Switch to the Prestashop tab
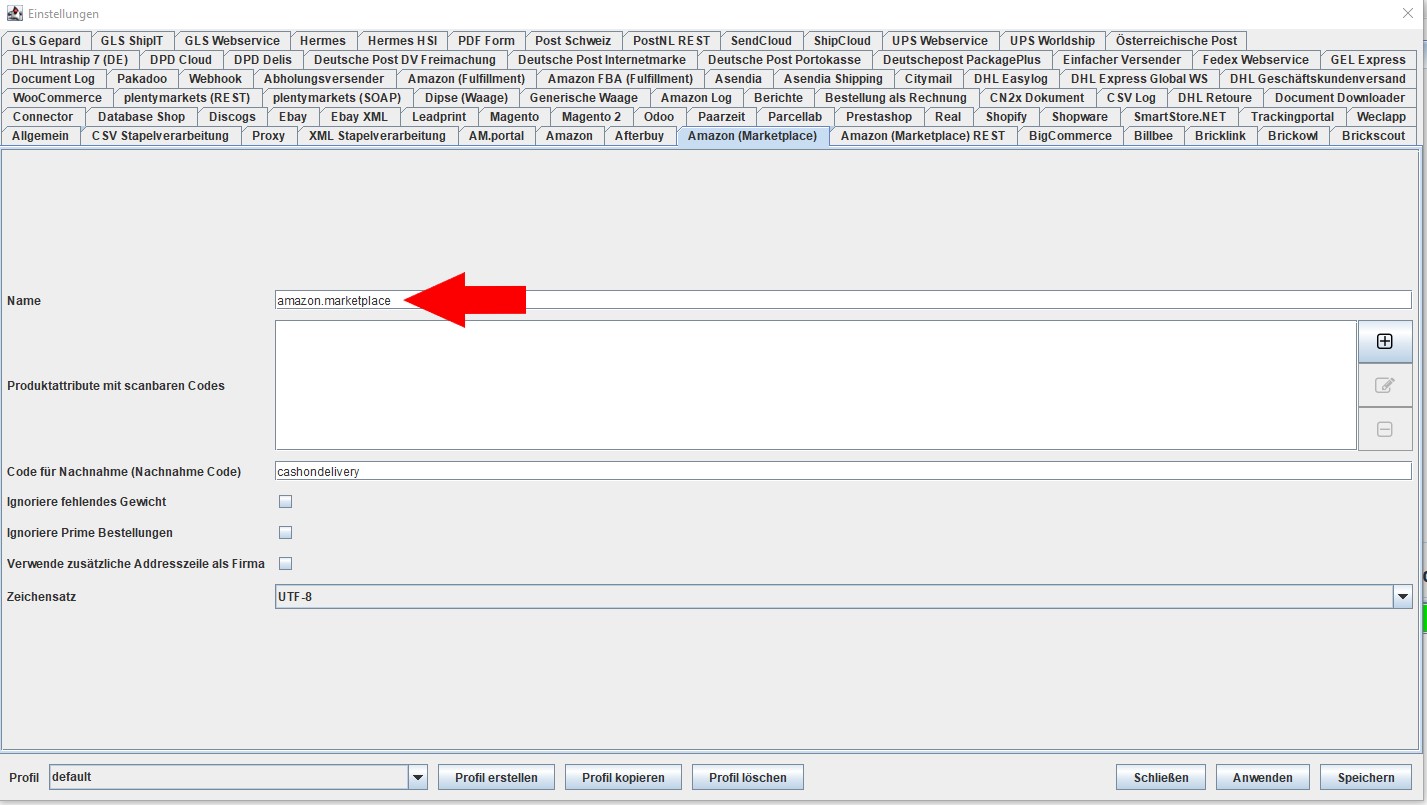This screenshot has width=1427, height=805. point(879,117)
